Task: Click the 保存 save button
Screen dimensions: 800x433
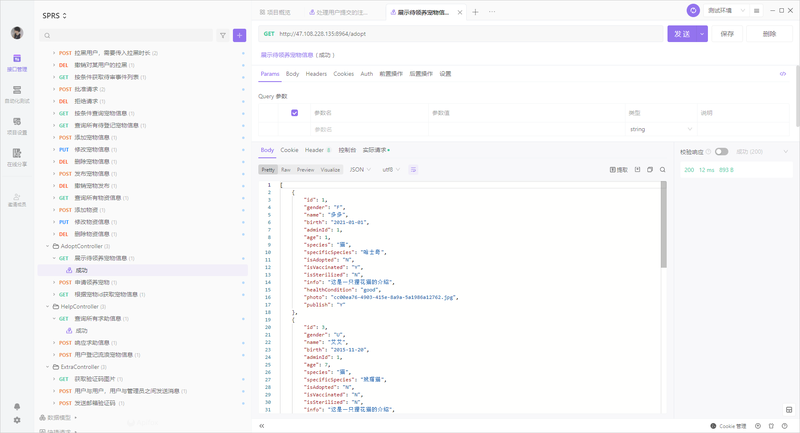Action: (x=727, y=34)
